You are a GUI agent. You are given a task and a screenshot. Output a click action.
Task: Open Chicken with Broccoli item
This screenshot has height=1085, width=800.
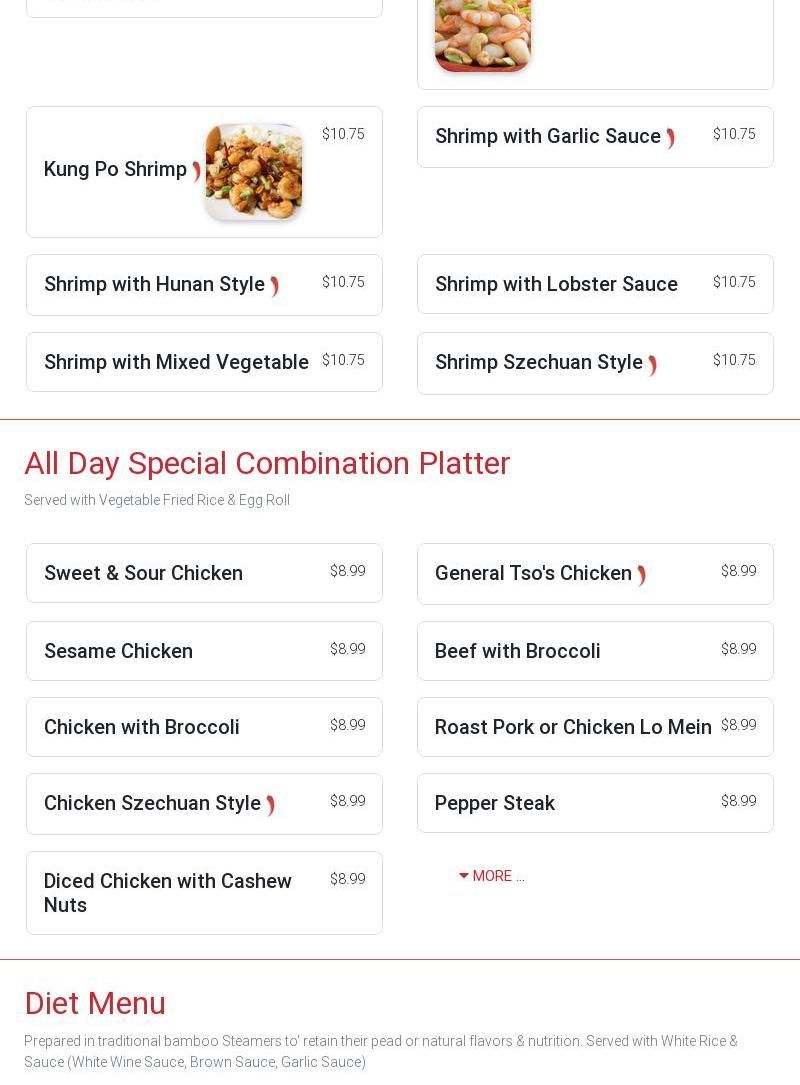pos(141,727)
